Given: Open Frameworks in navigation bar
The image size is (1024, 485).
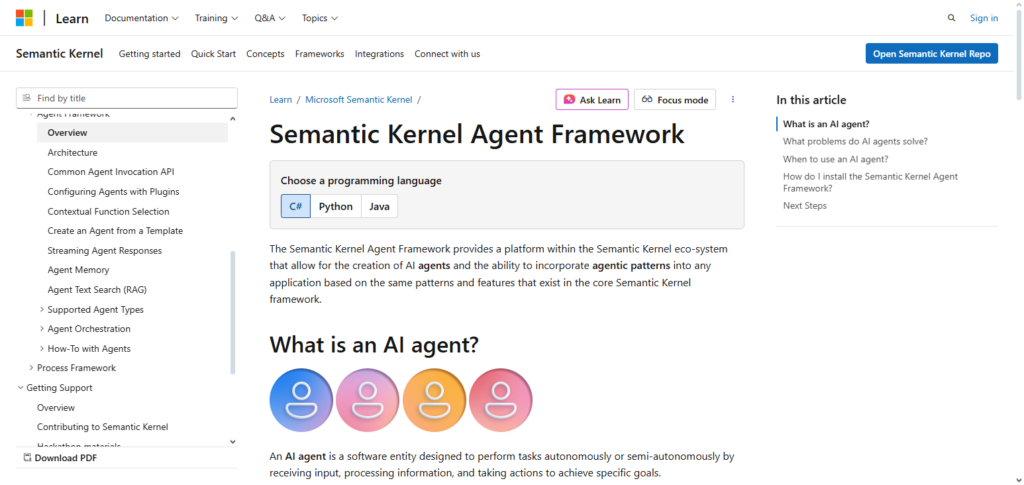Looking at the screenshot, I should [319, 54].
